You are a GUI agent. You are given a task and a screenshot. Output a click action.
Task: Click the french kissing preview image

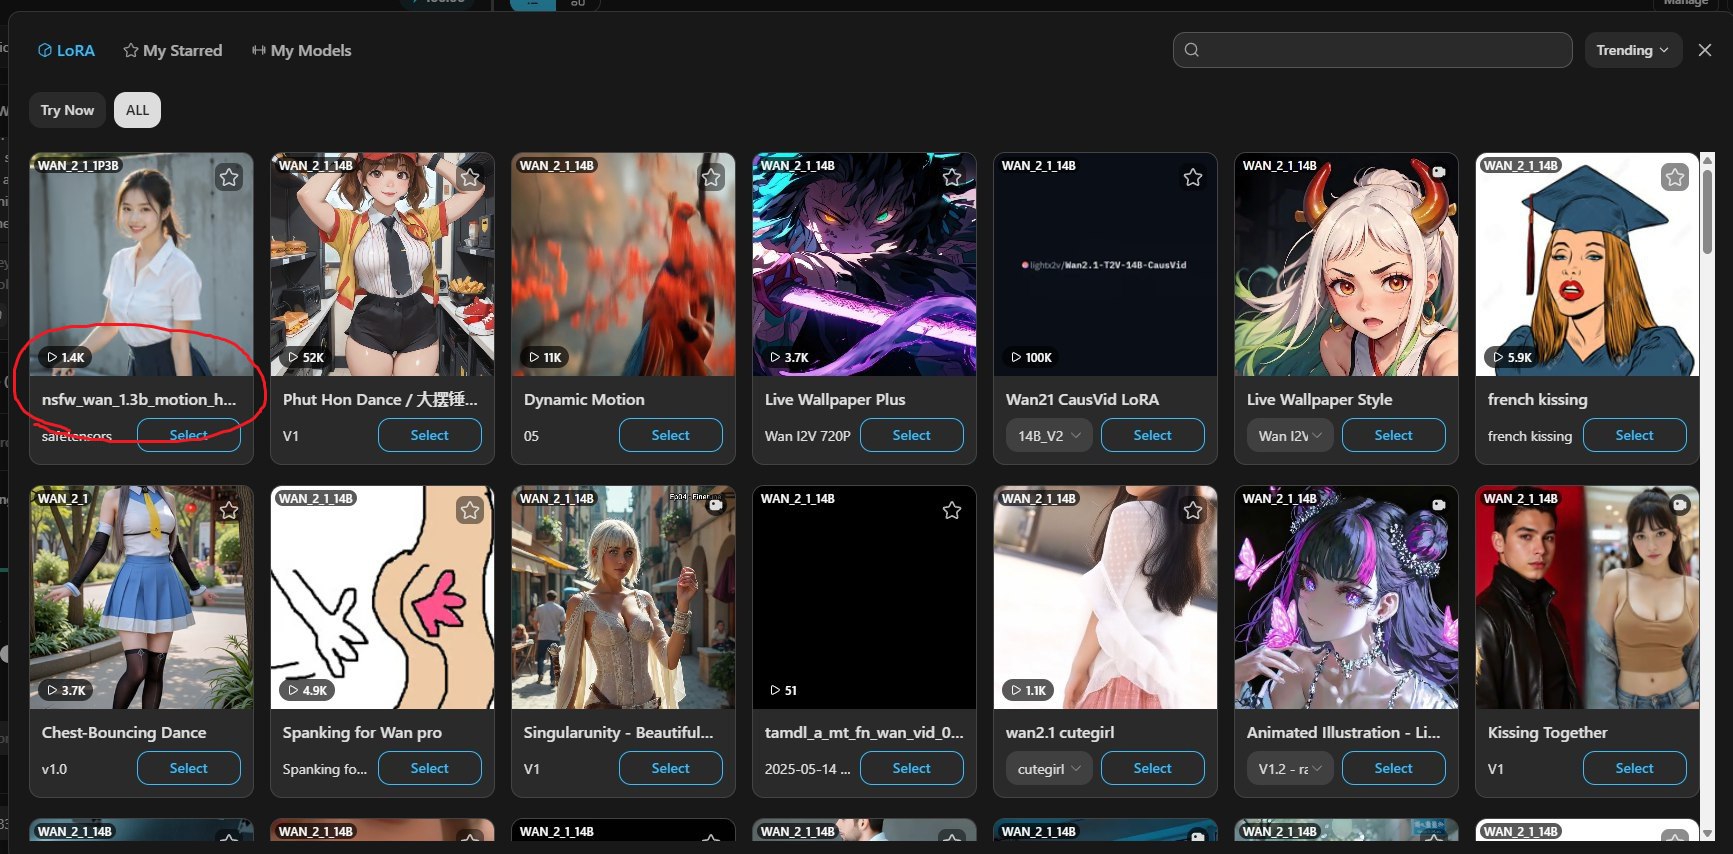coord(1587,265)
